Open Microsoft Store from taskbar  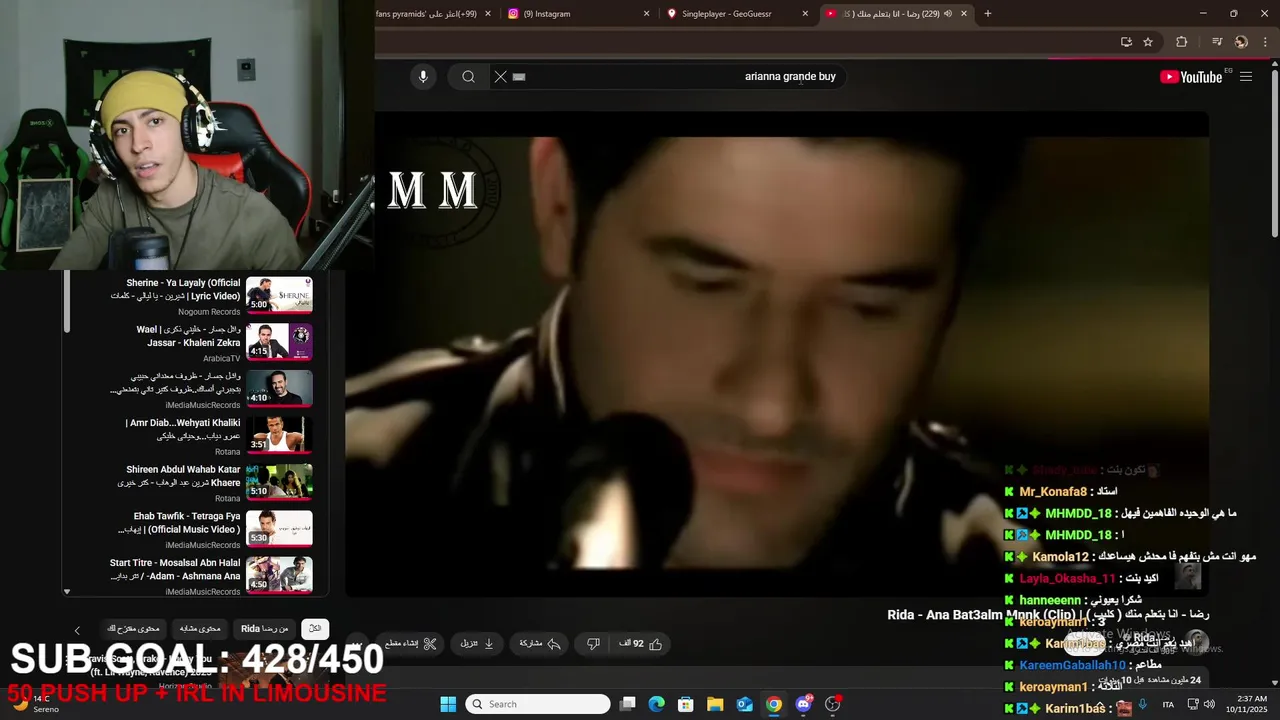[685, 704]
